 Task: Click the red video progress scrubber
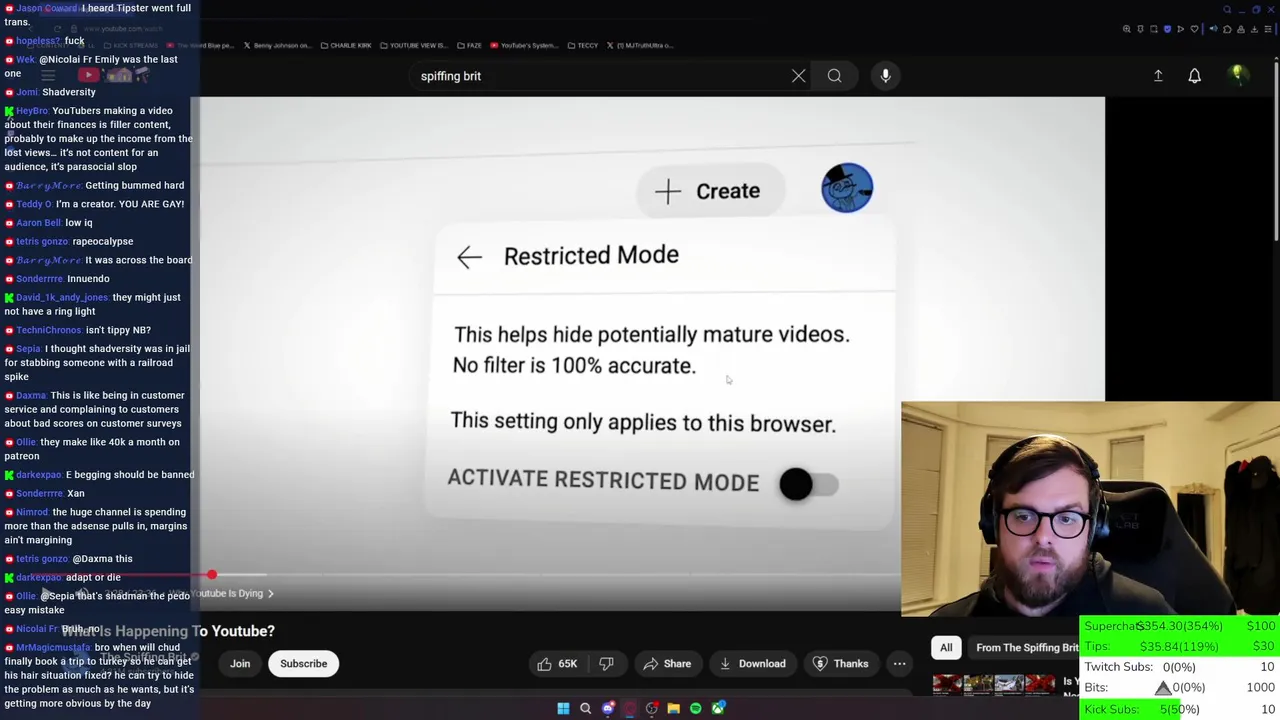(212, 575)
